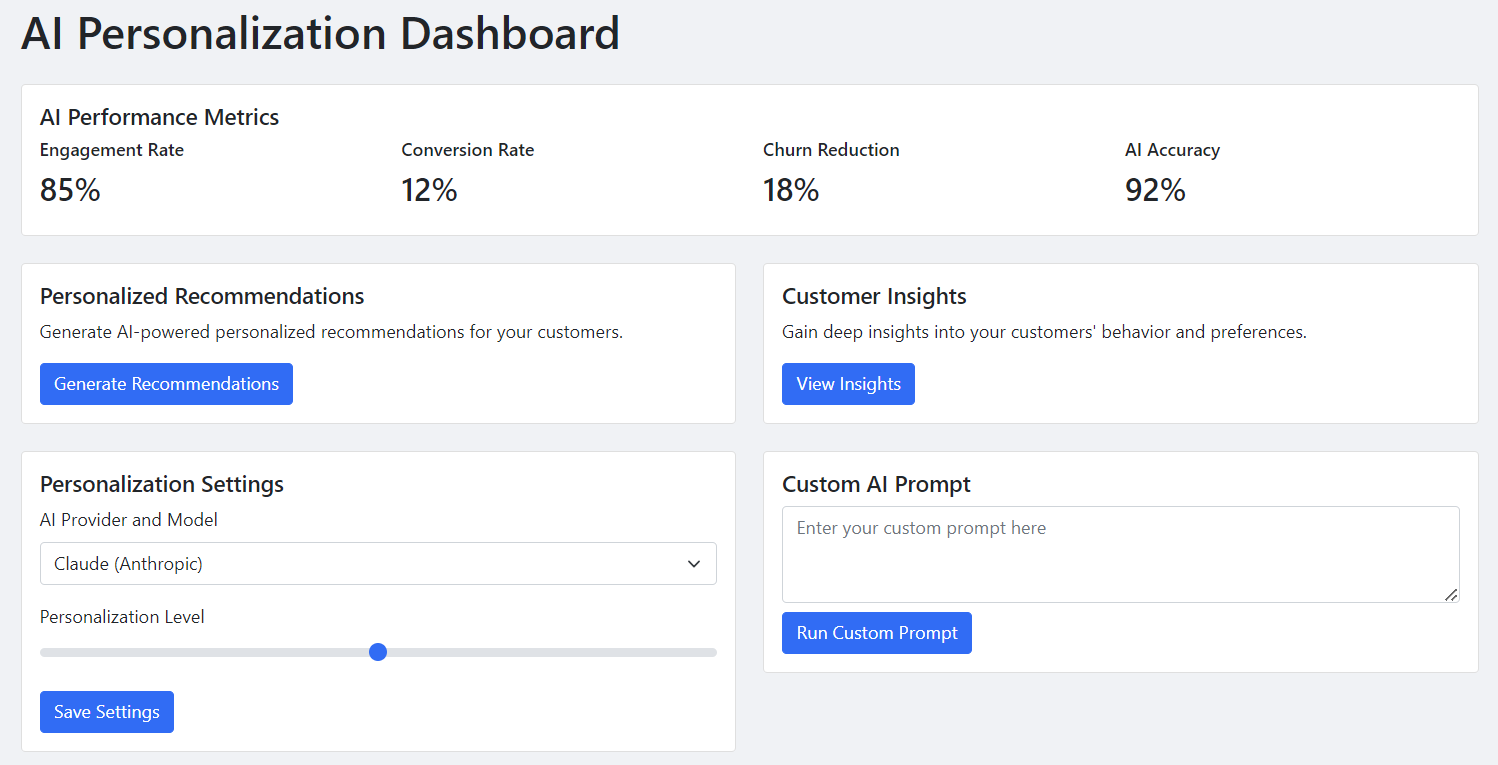Open the AI Provider and Model dropdown
Screen dimensions: 1498x765
(x=378, y=564)
